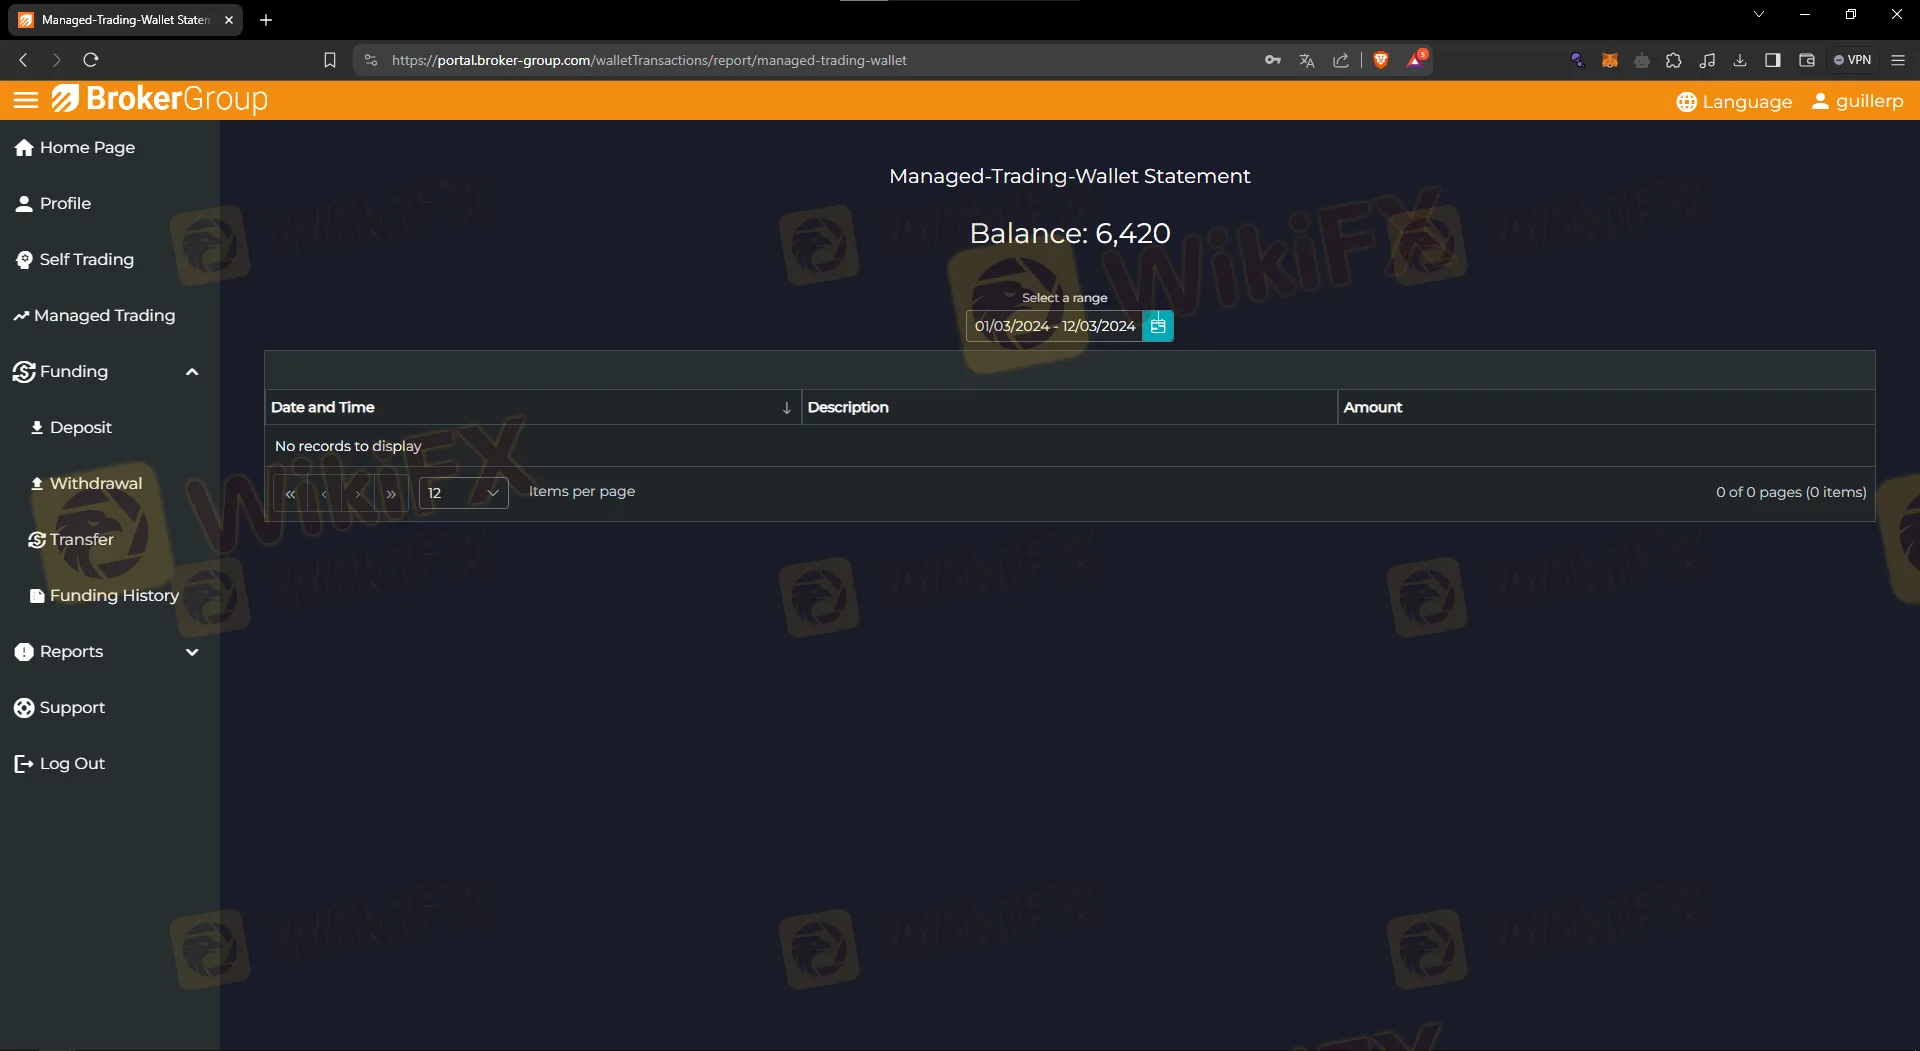Open Brave Rewards triangle icon
This screenshot has height=1051, width=1920.
(1416, 59)
